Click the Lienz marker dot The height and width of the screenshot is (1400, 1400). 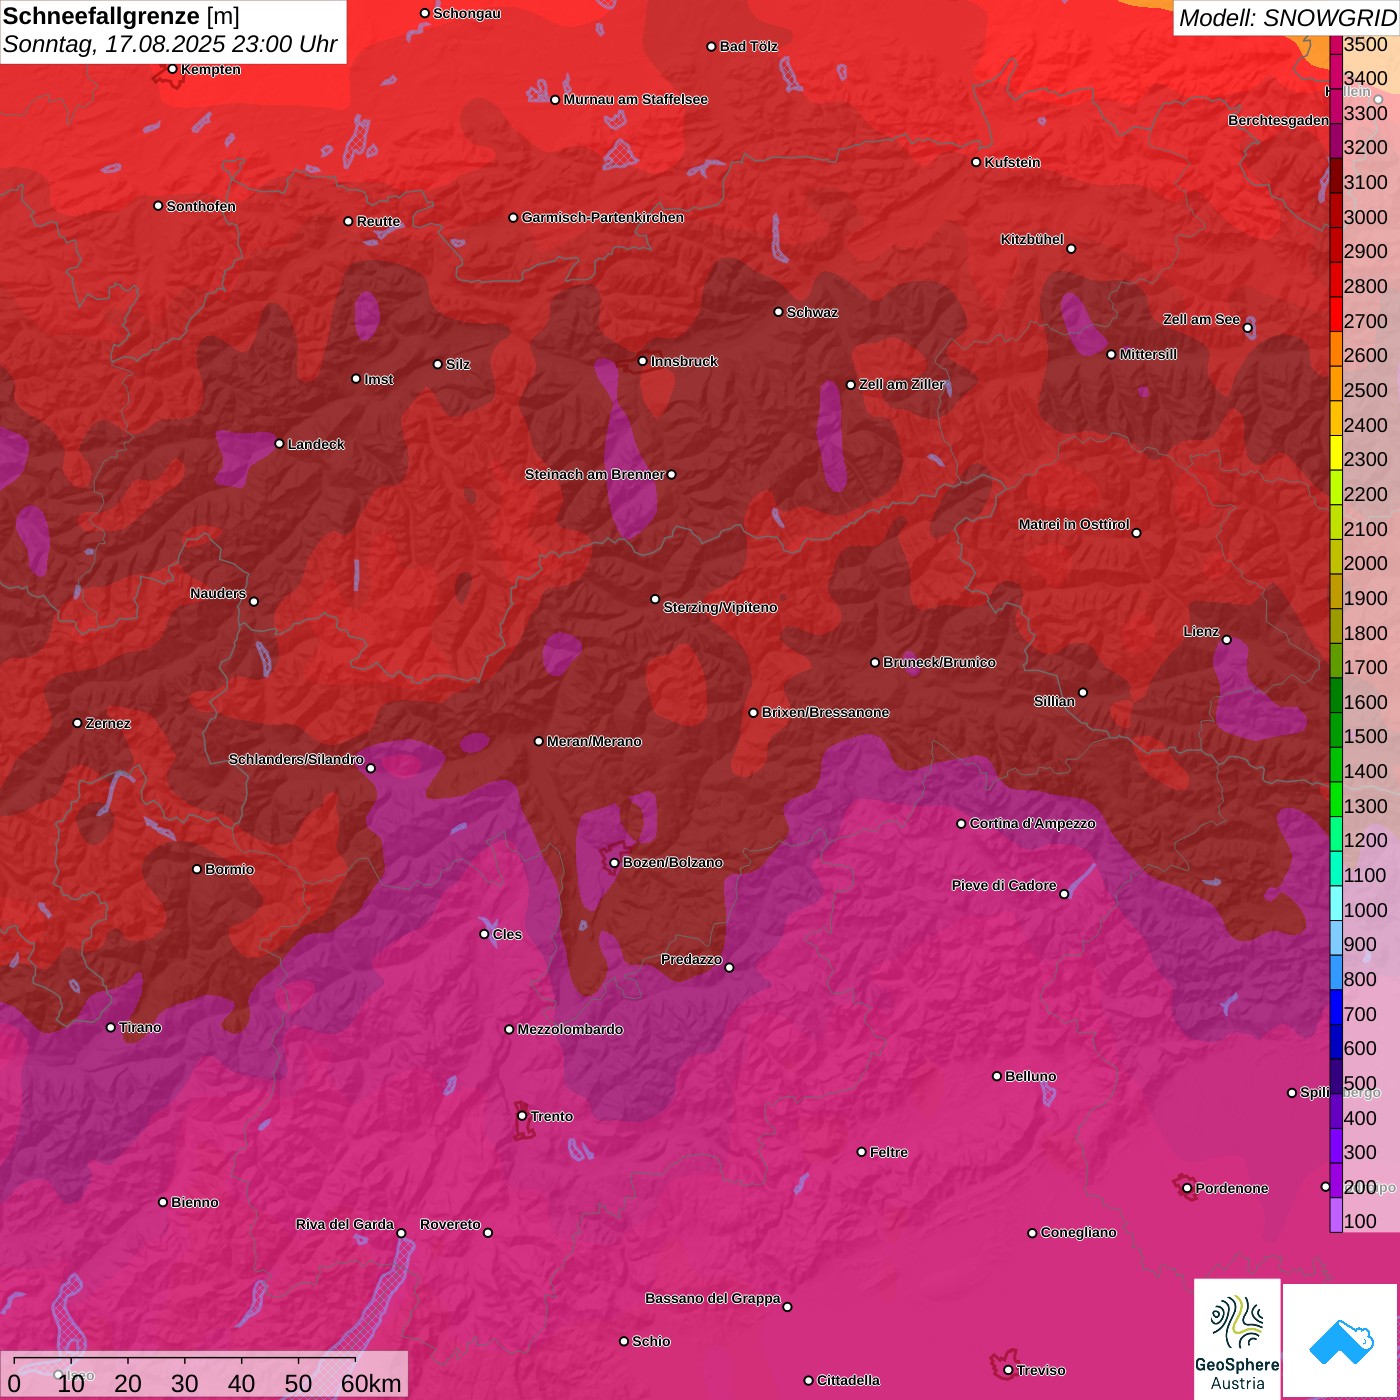(1226, 640)
